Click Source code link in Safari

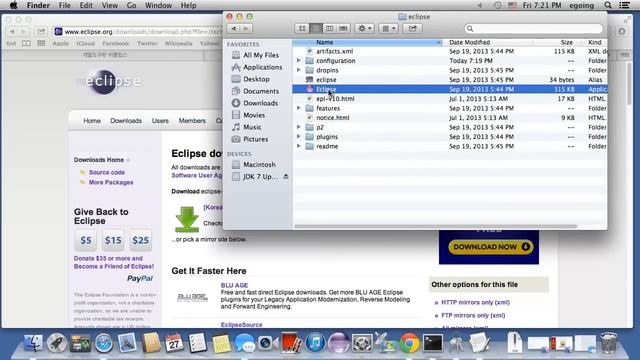pos(107,172)
